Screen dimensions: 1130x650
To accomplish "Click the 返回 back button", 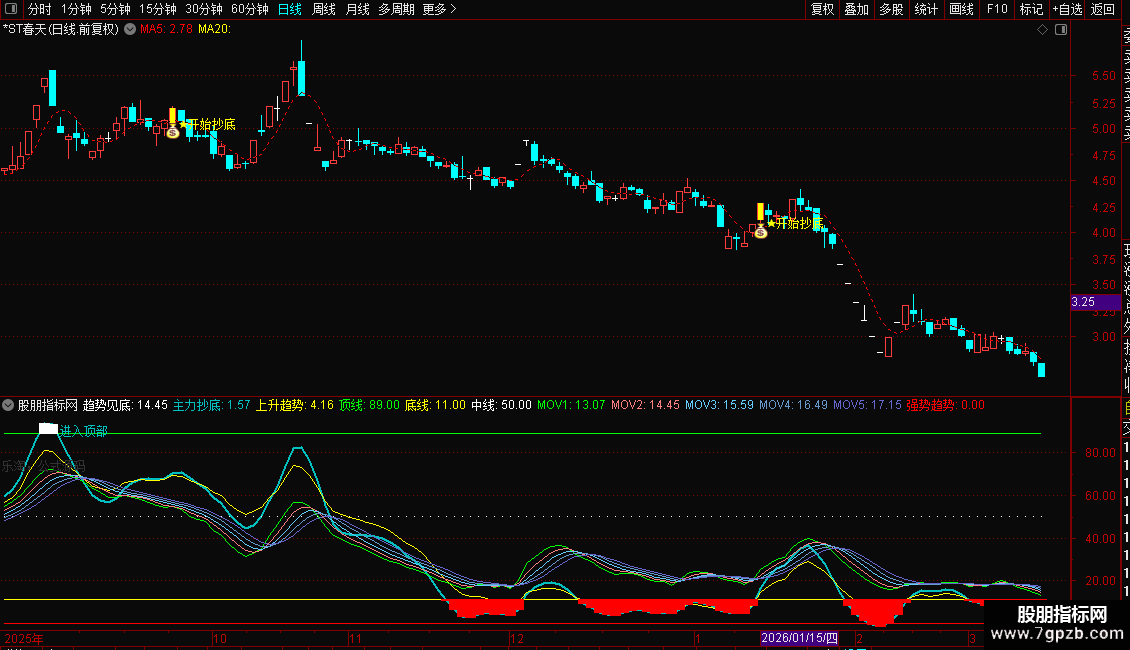I will (1103, 9).
